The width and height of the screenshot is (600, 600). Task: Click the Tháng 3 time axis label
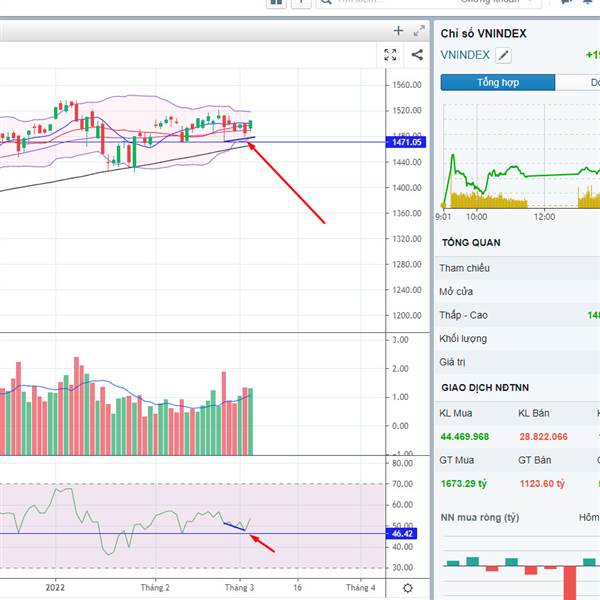[239, 587]
